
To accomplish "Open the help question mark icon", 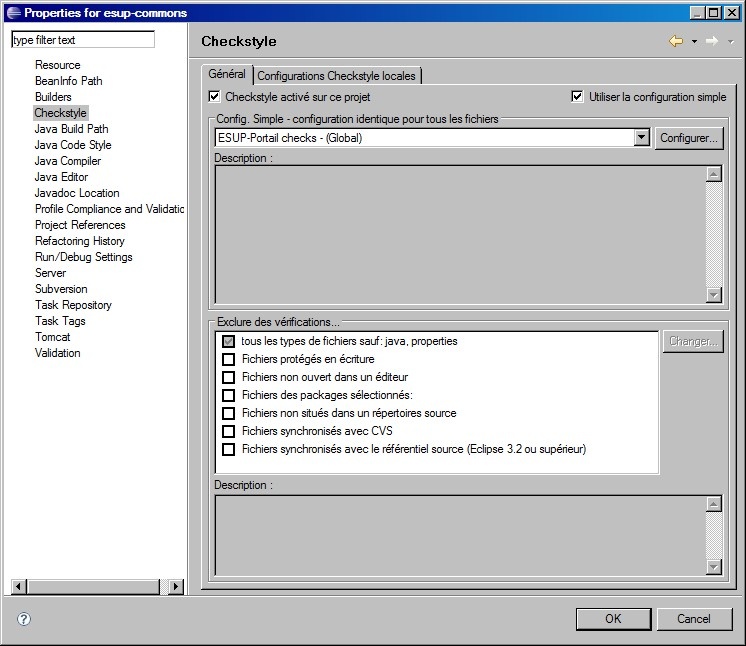I will click(x=24, y=619).
